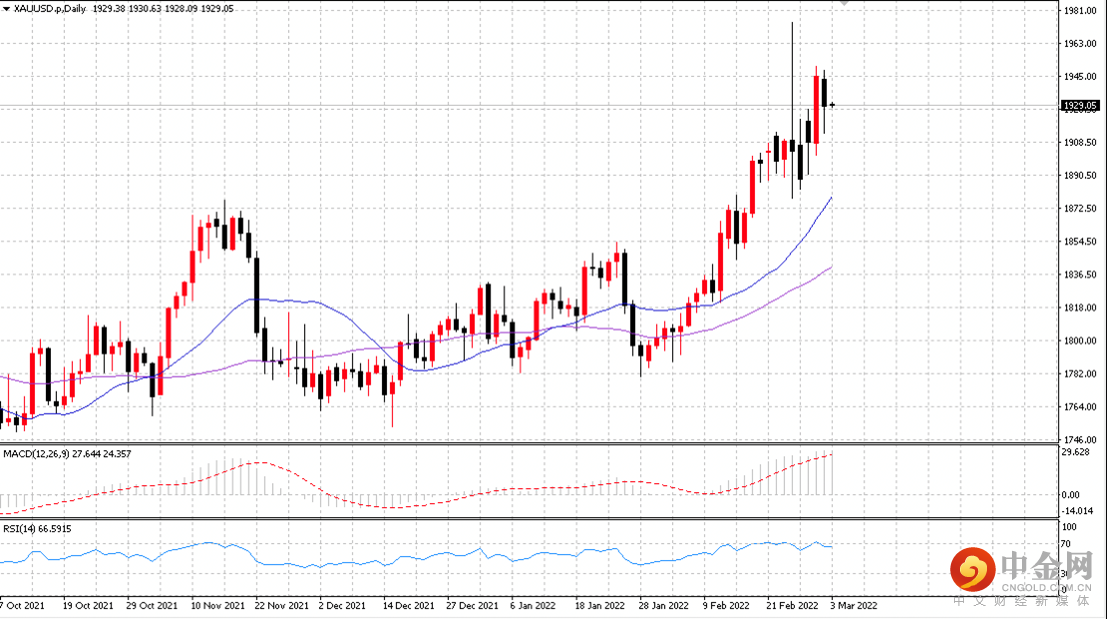The image size is (1107, 619).
Task: Click the 28 Jan 2022 date label
Action: pyautogui.click(x=664, y=606)
